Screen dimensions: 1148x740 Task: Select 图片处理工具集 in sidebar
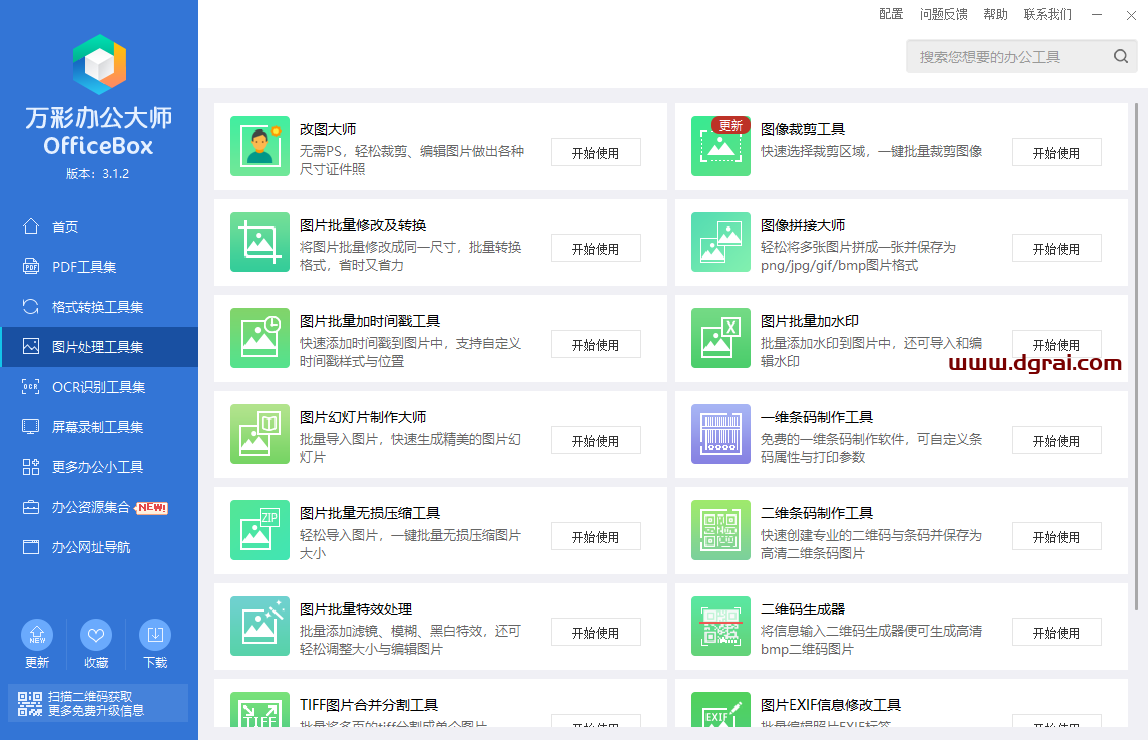(x=99, y=347)
